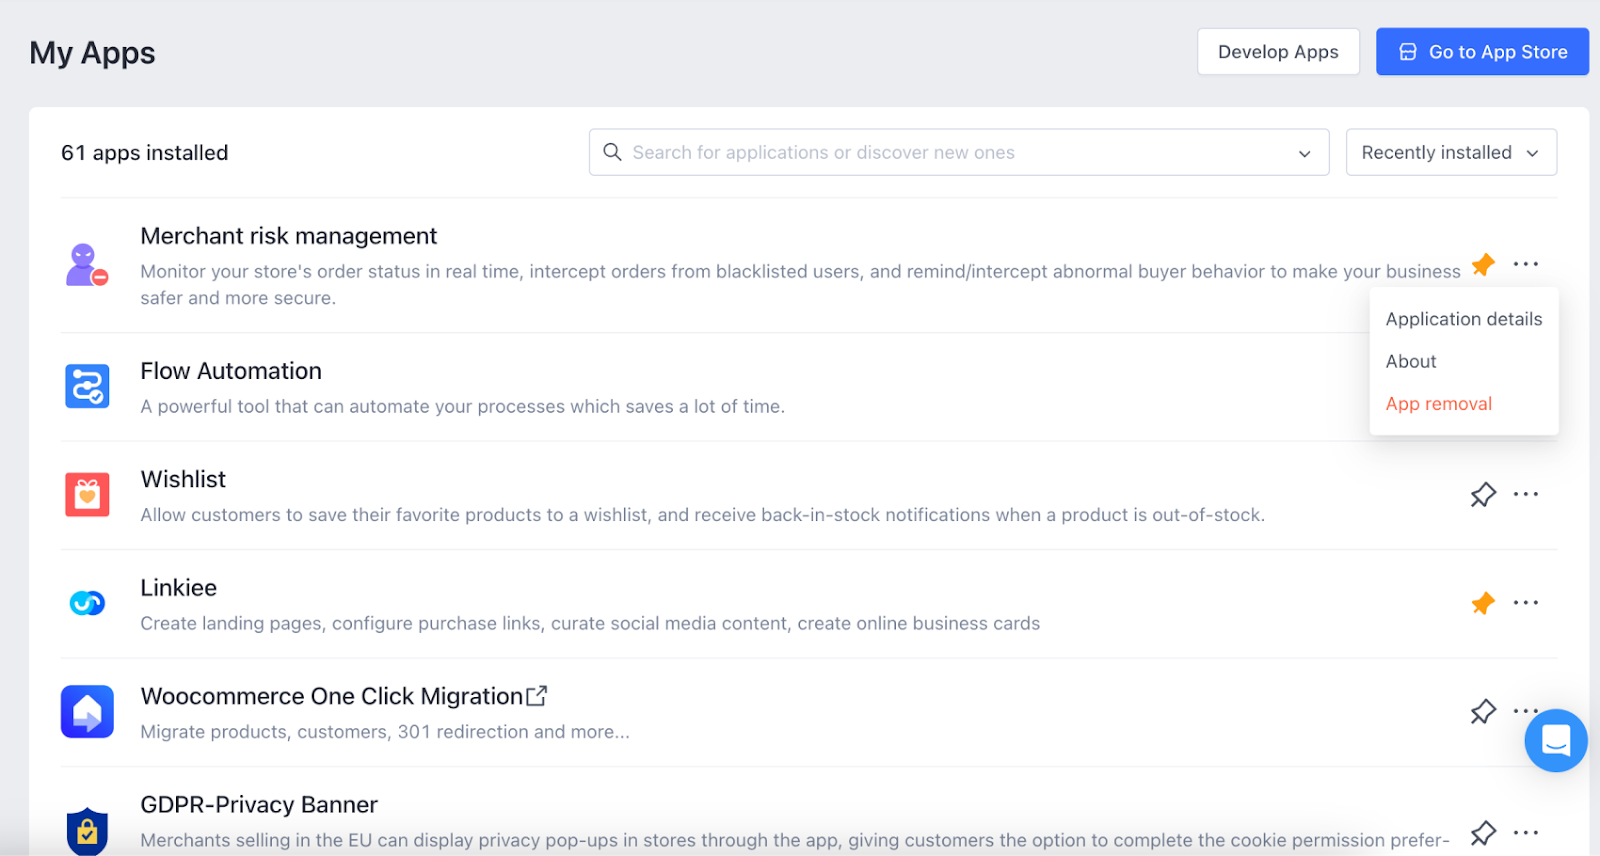Open the Merchant risk management app icon
The height and width of the screenshot is (856, 1600).
pyautogui.click(x=87, y=265)
